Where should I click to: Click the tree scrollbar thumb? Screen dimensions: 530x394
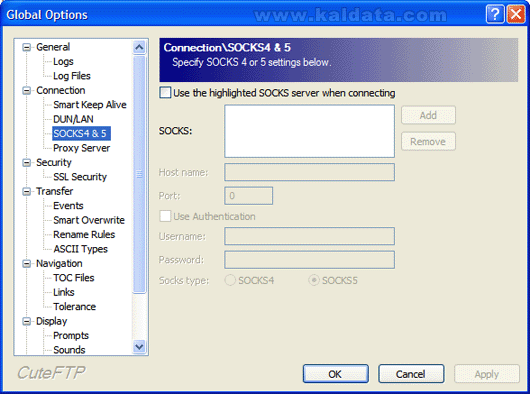click(139, 174)
